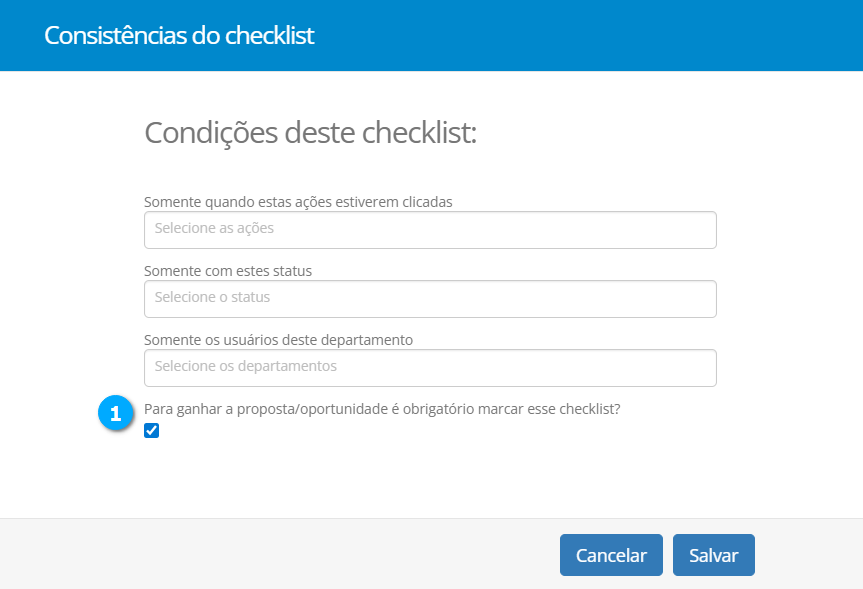Click the word 'checklist' in the dialog title
Screen dimensions: 863x589
click(x=270, y=36)
